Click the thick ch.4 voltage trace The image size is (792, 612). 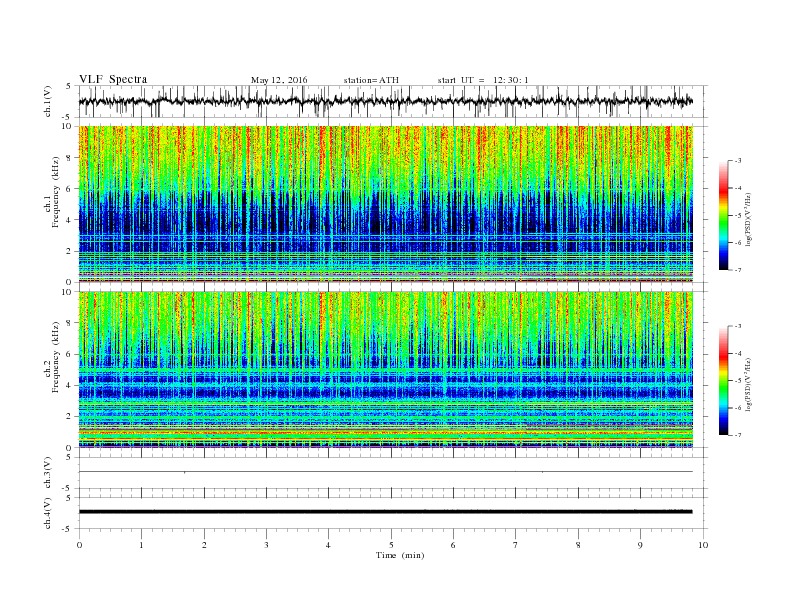(386, 512)
